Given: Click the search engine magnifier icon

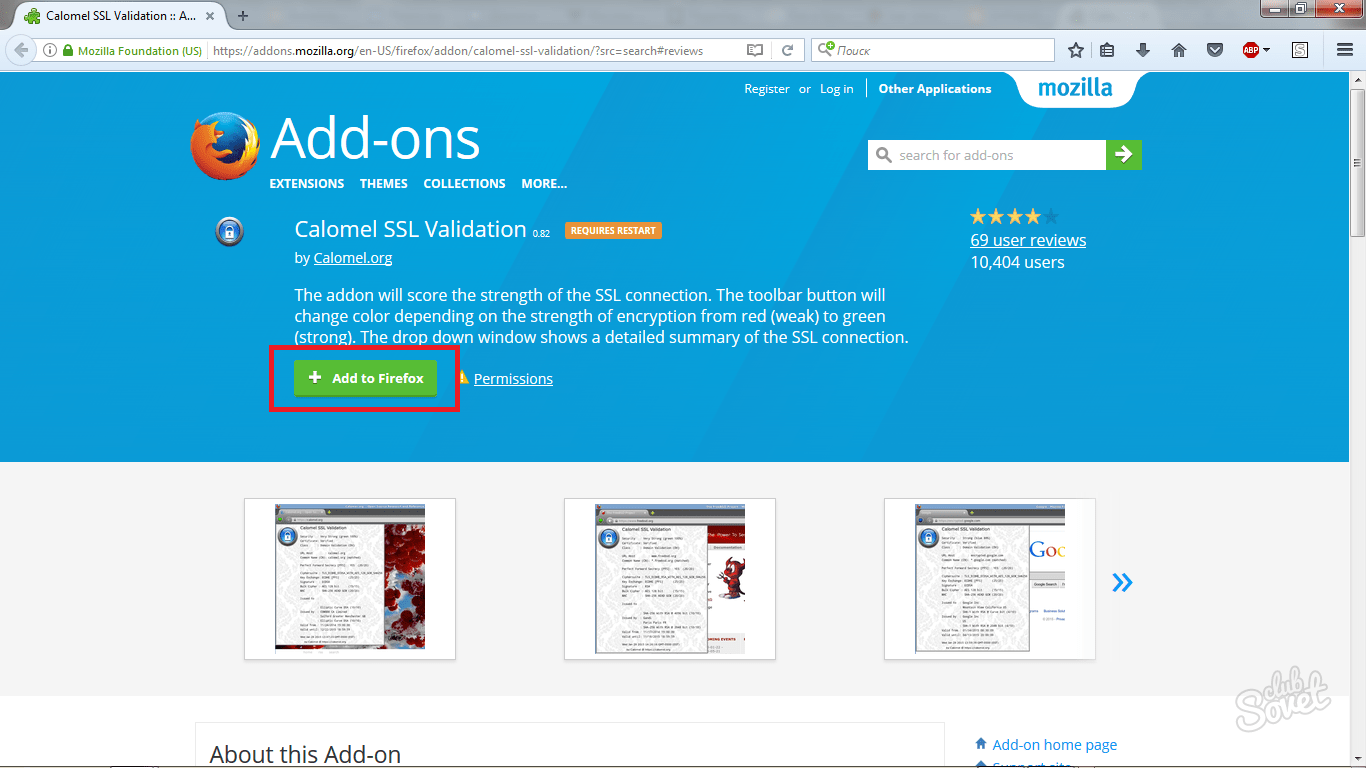Looking at the screenshot, I should 827,50.
